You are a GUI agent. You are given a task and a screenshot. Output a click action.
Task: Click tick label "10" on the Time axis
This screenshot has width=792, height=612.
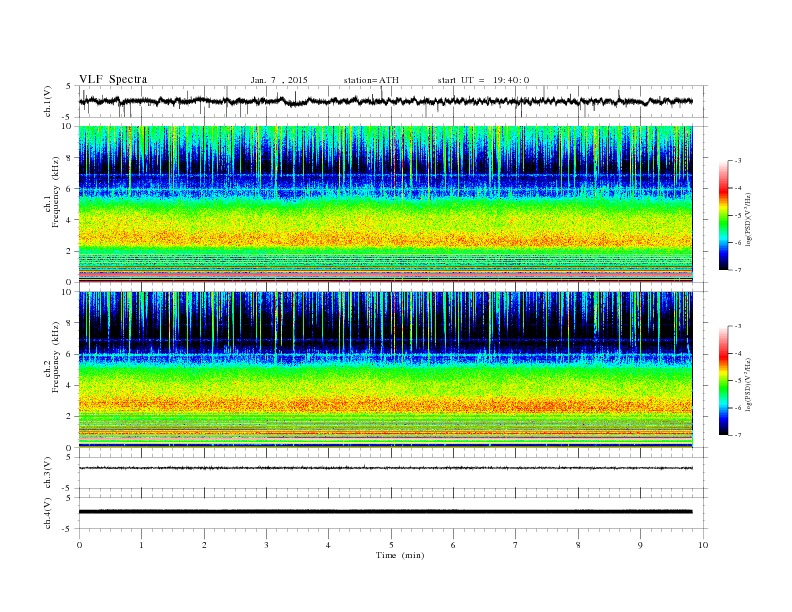[703, 545]
